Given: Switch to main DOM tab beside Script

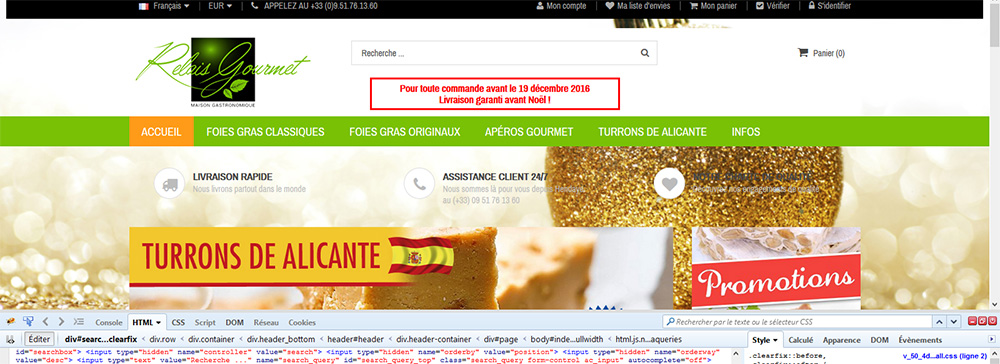Looking at the screenshot, I should click(x=234, y=323).
